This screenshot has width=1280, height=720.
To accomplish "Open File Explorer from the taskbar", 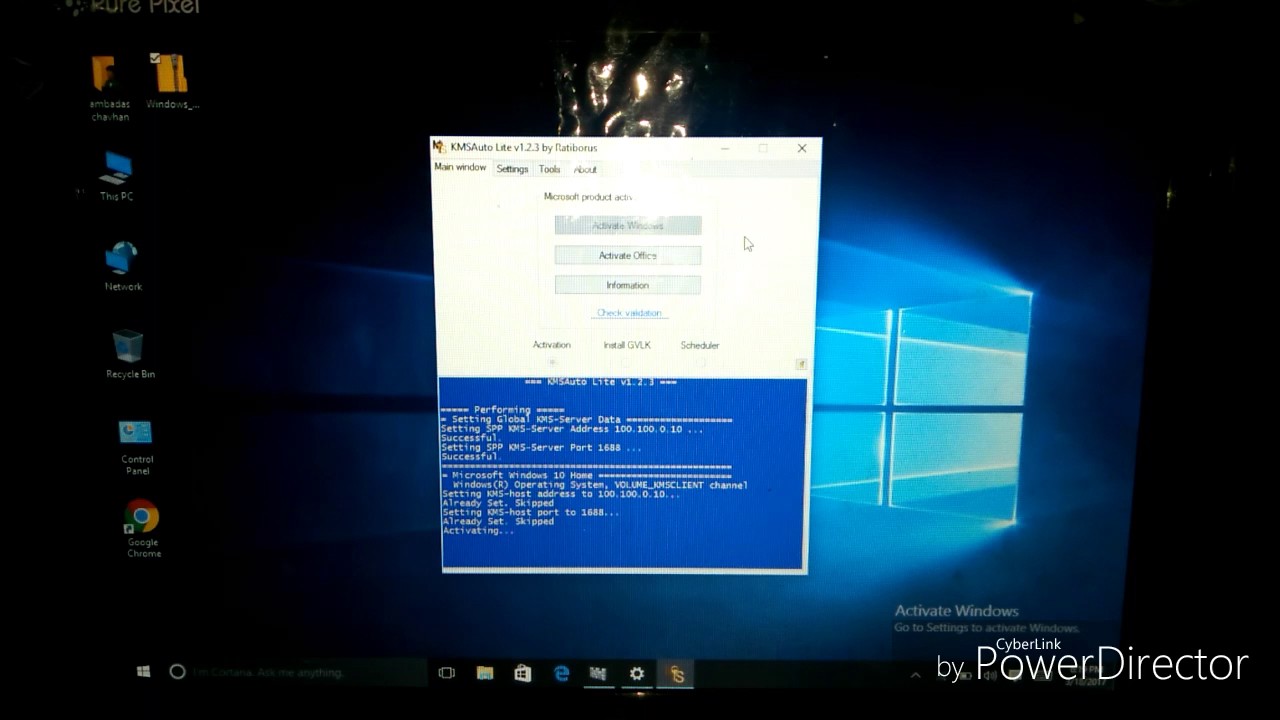I will (485, 673).
